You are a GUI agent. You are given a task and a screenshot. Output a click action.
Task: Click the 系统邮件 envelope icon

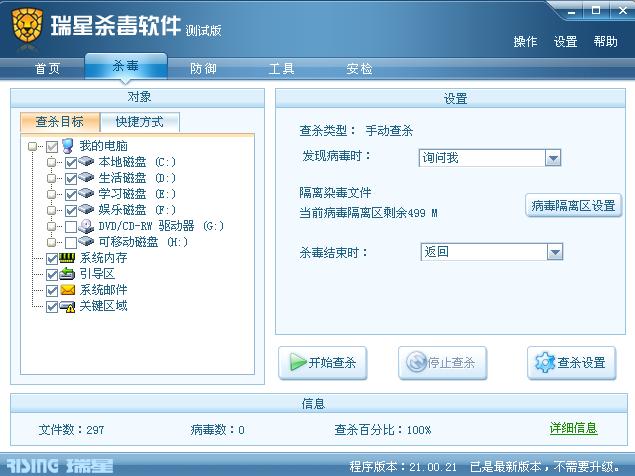pyautogui.click(x=67, y=290)
